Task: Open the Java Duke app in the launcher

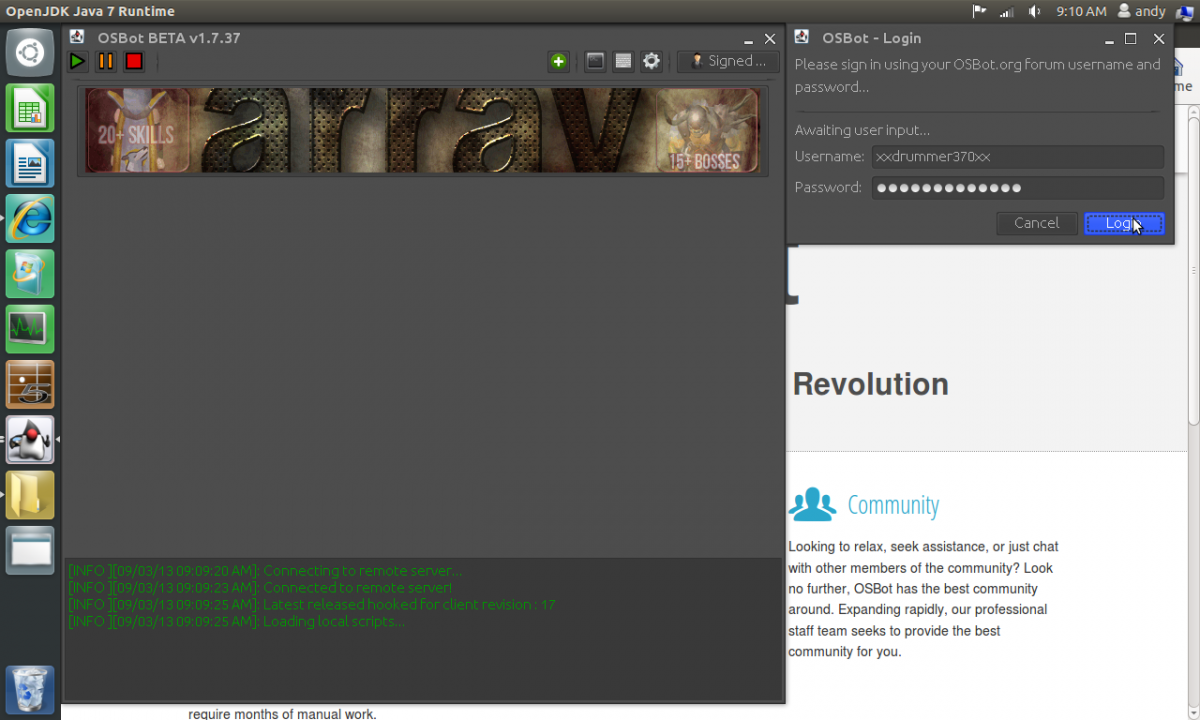Action: [30, 439]
